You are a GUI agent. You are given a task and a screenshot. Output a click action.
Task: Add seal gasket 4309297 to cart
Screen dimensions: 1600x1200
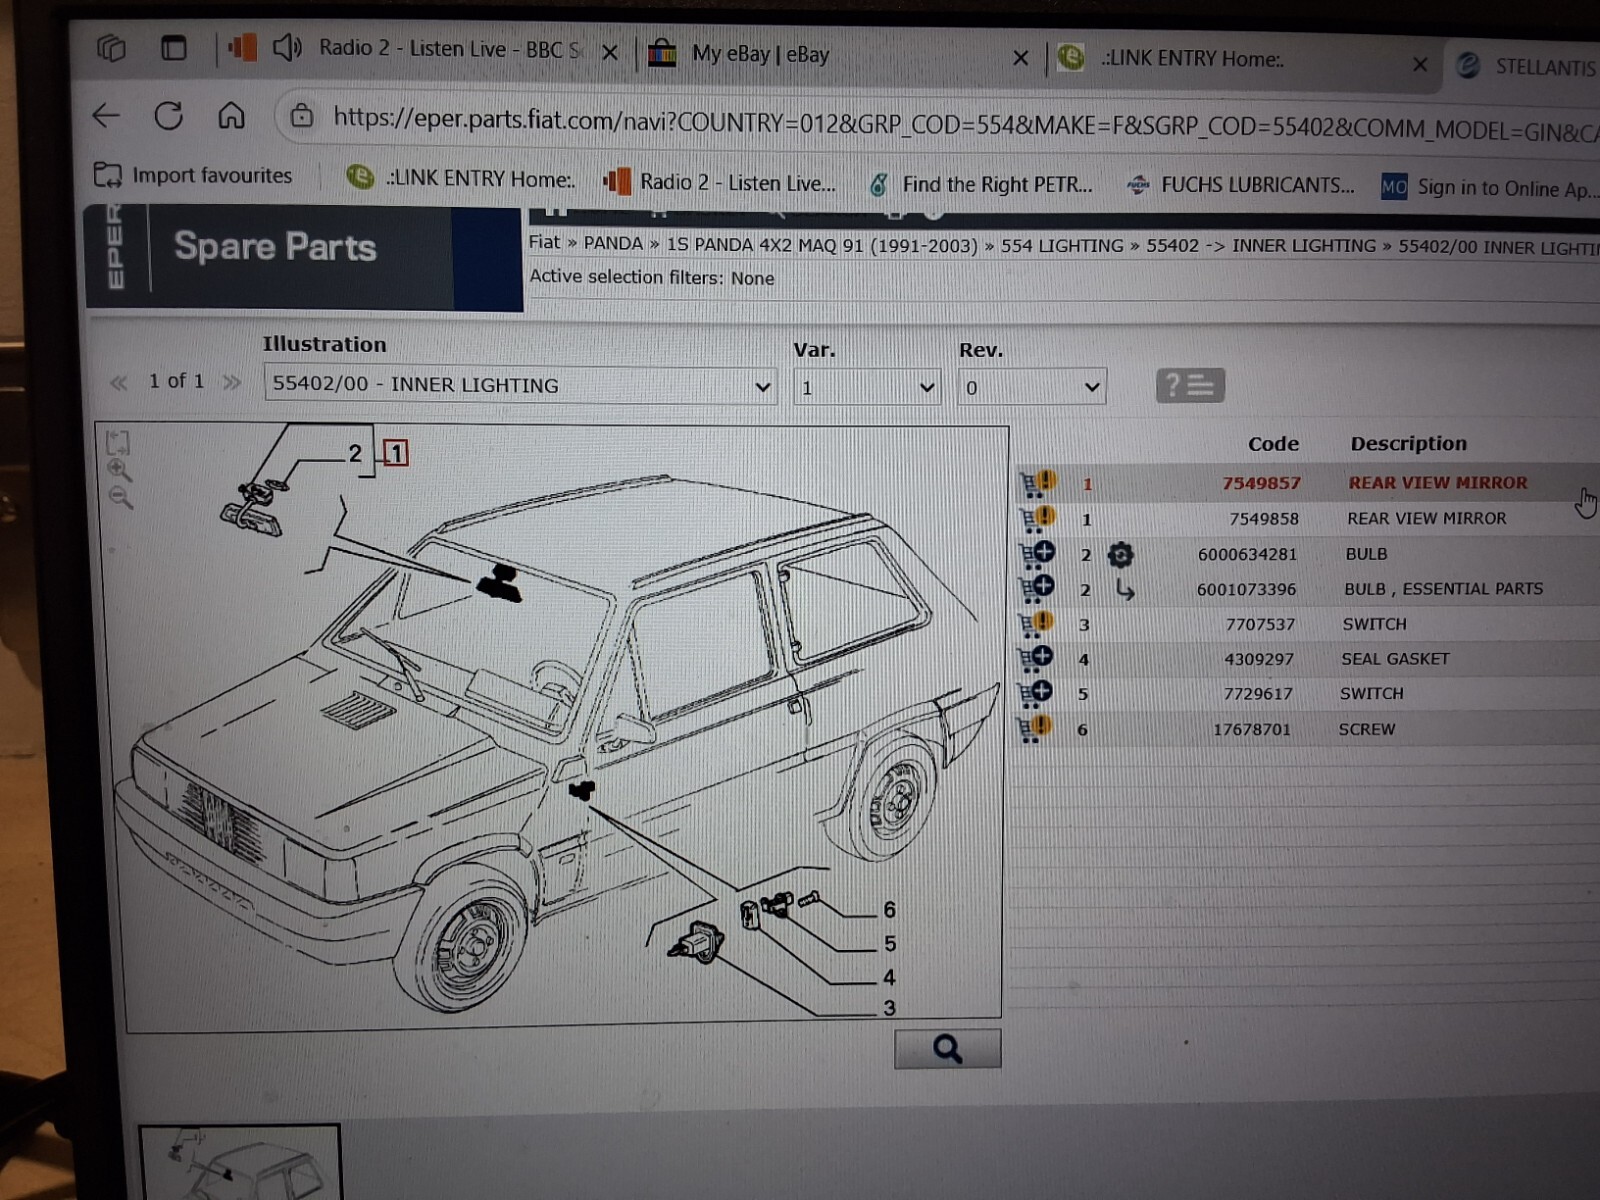pyautogui.click(x=1036, y=658)
